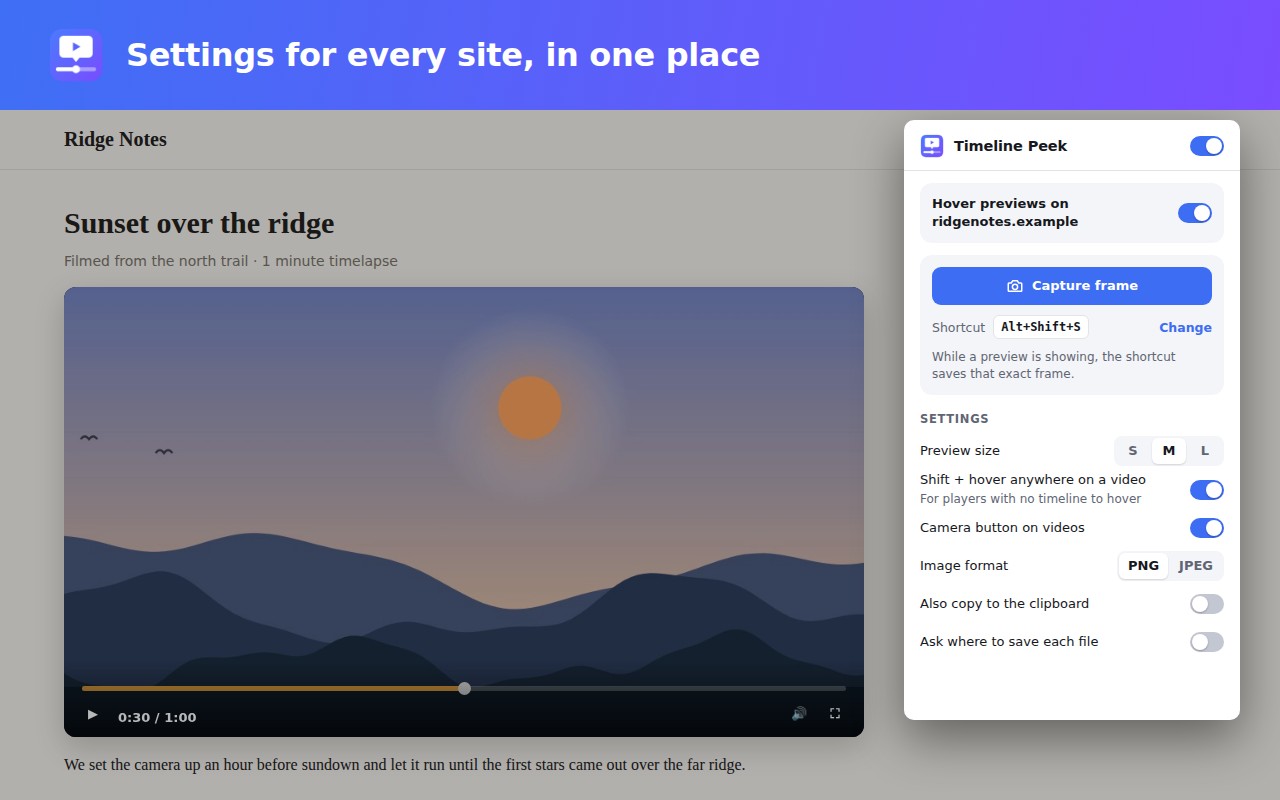Click the video progress bar thumb
This screenshot has width=1280, height=800.
(x=464, y=688)
